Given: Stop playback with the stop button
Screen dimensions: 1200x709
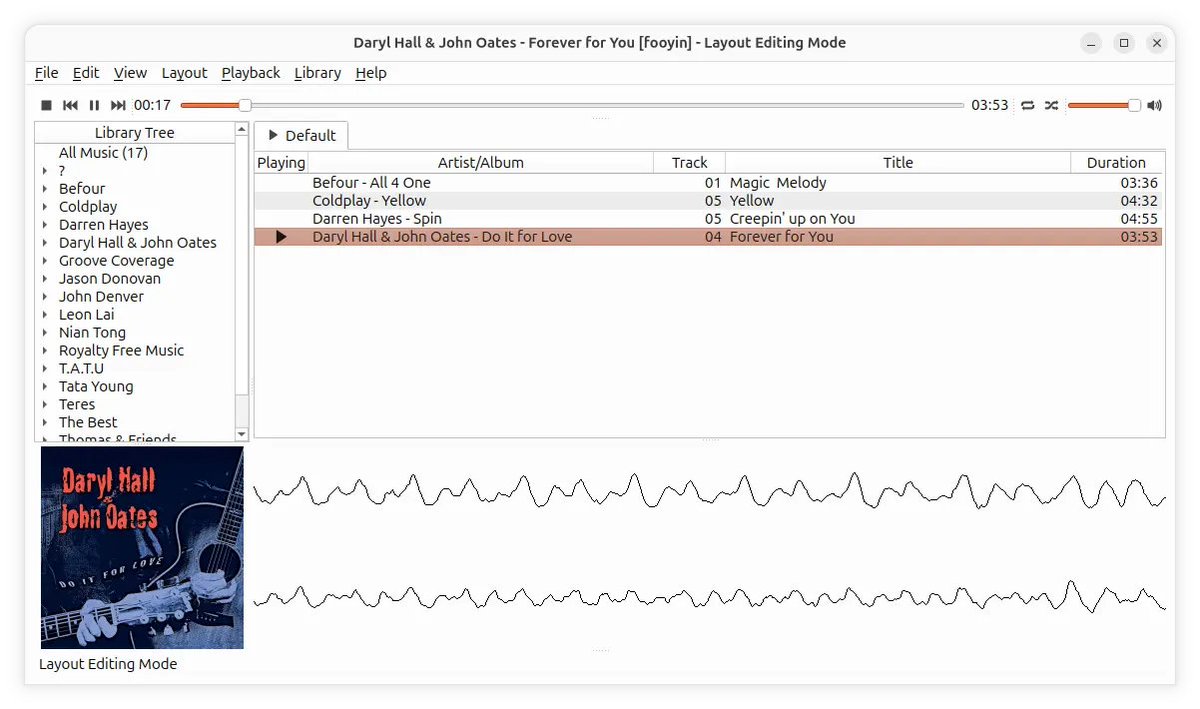Looking at the screenshot, I should pos(46,105).
